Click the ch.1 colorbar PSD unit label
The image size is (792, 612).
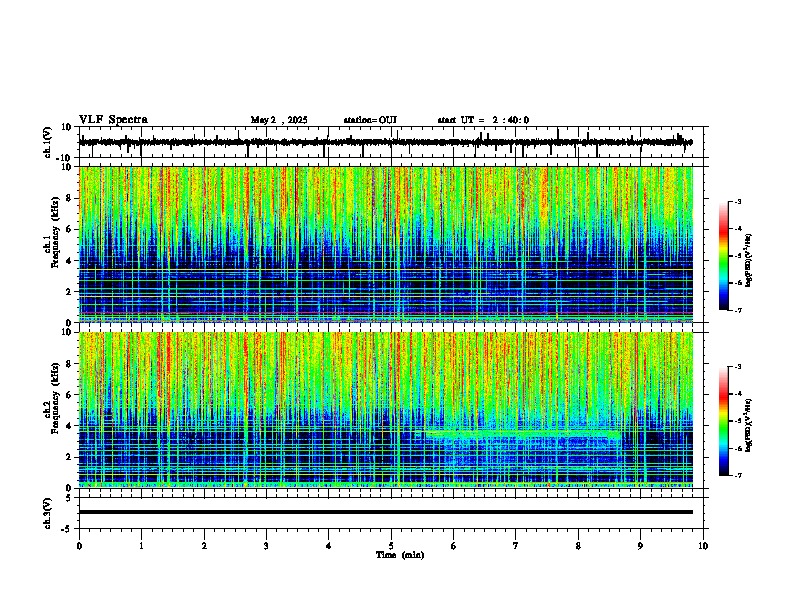coord(749,260)
